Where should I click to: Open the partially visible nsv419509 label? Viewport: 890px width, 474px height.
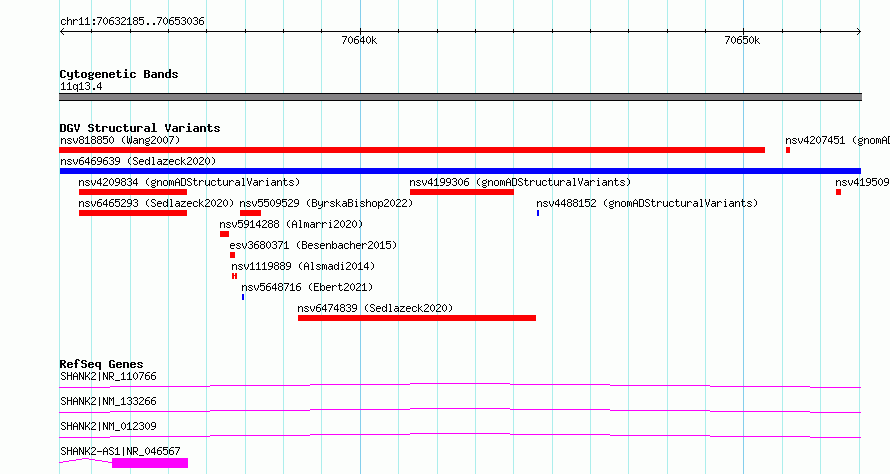click(862, 182)
